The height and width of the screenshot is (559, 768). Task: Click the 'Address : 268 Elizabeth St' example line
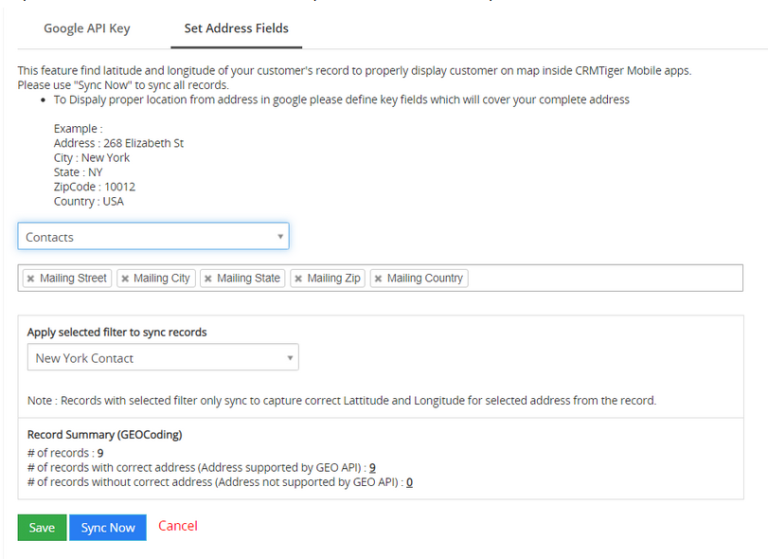119,143
